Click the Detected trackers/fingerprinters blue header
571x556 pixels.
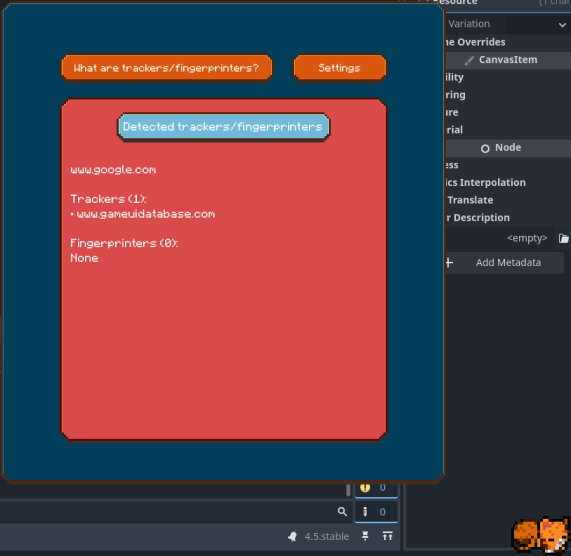(223, 127)
